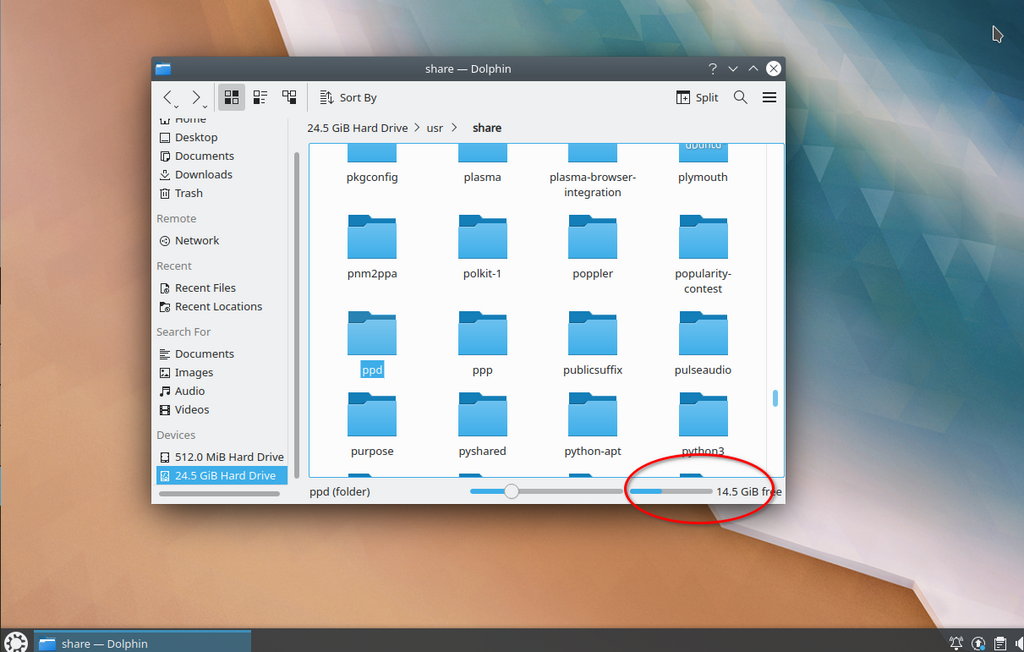
Task: Open the KDE application launcher
Action: (15, 642)
